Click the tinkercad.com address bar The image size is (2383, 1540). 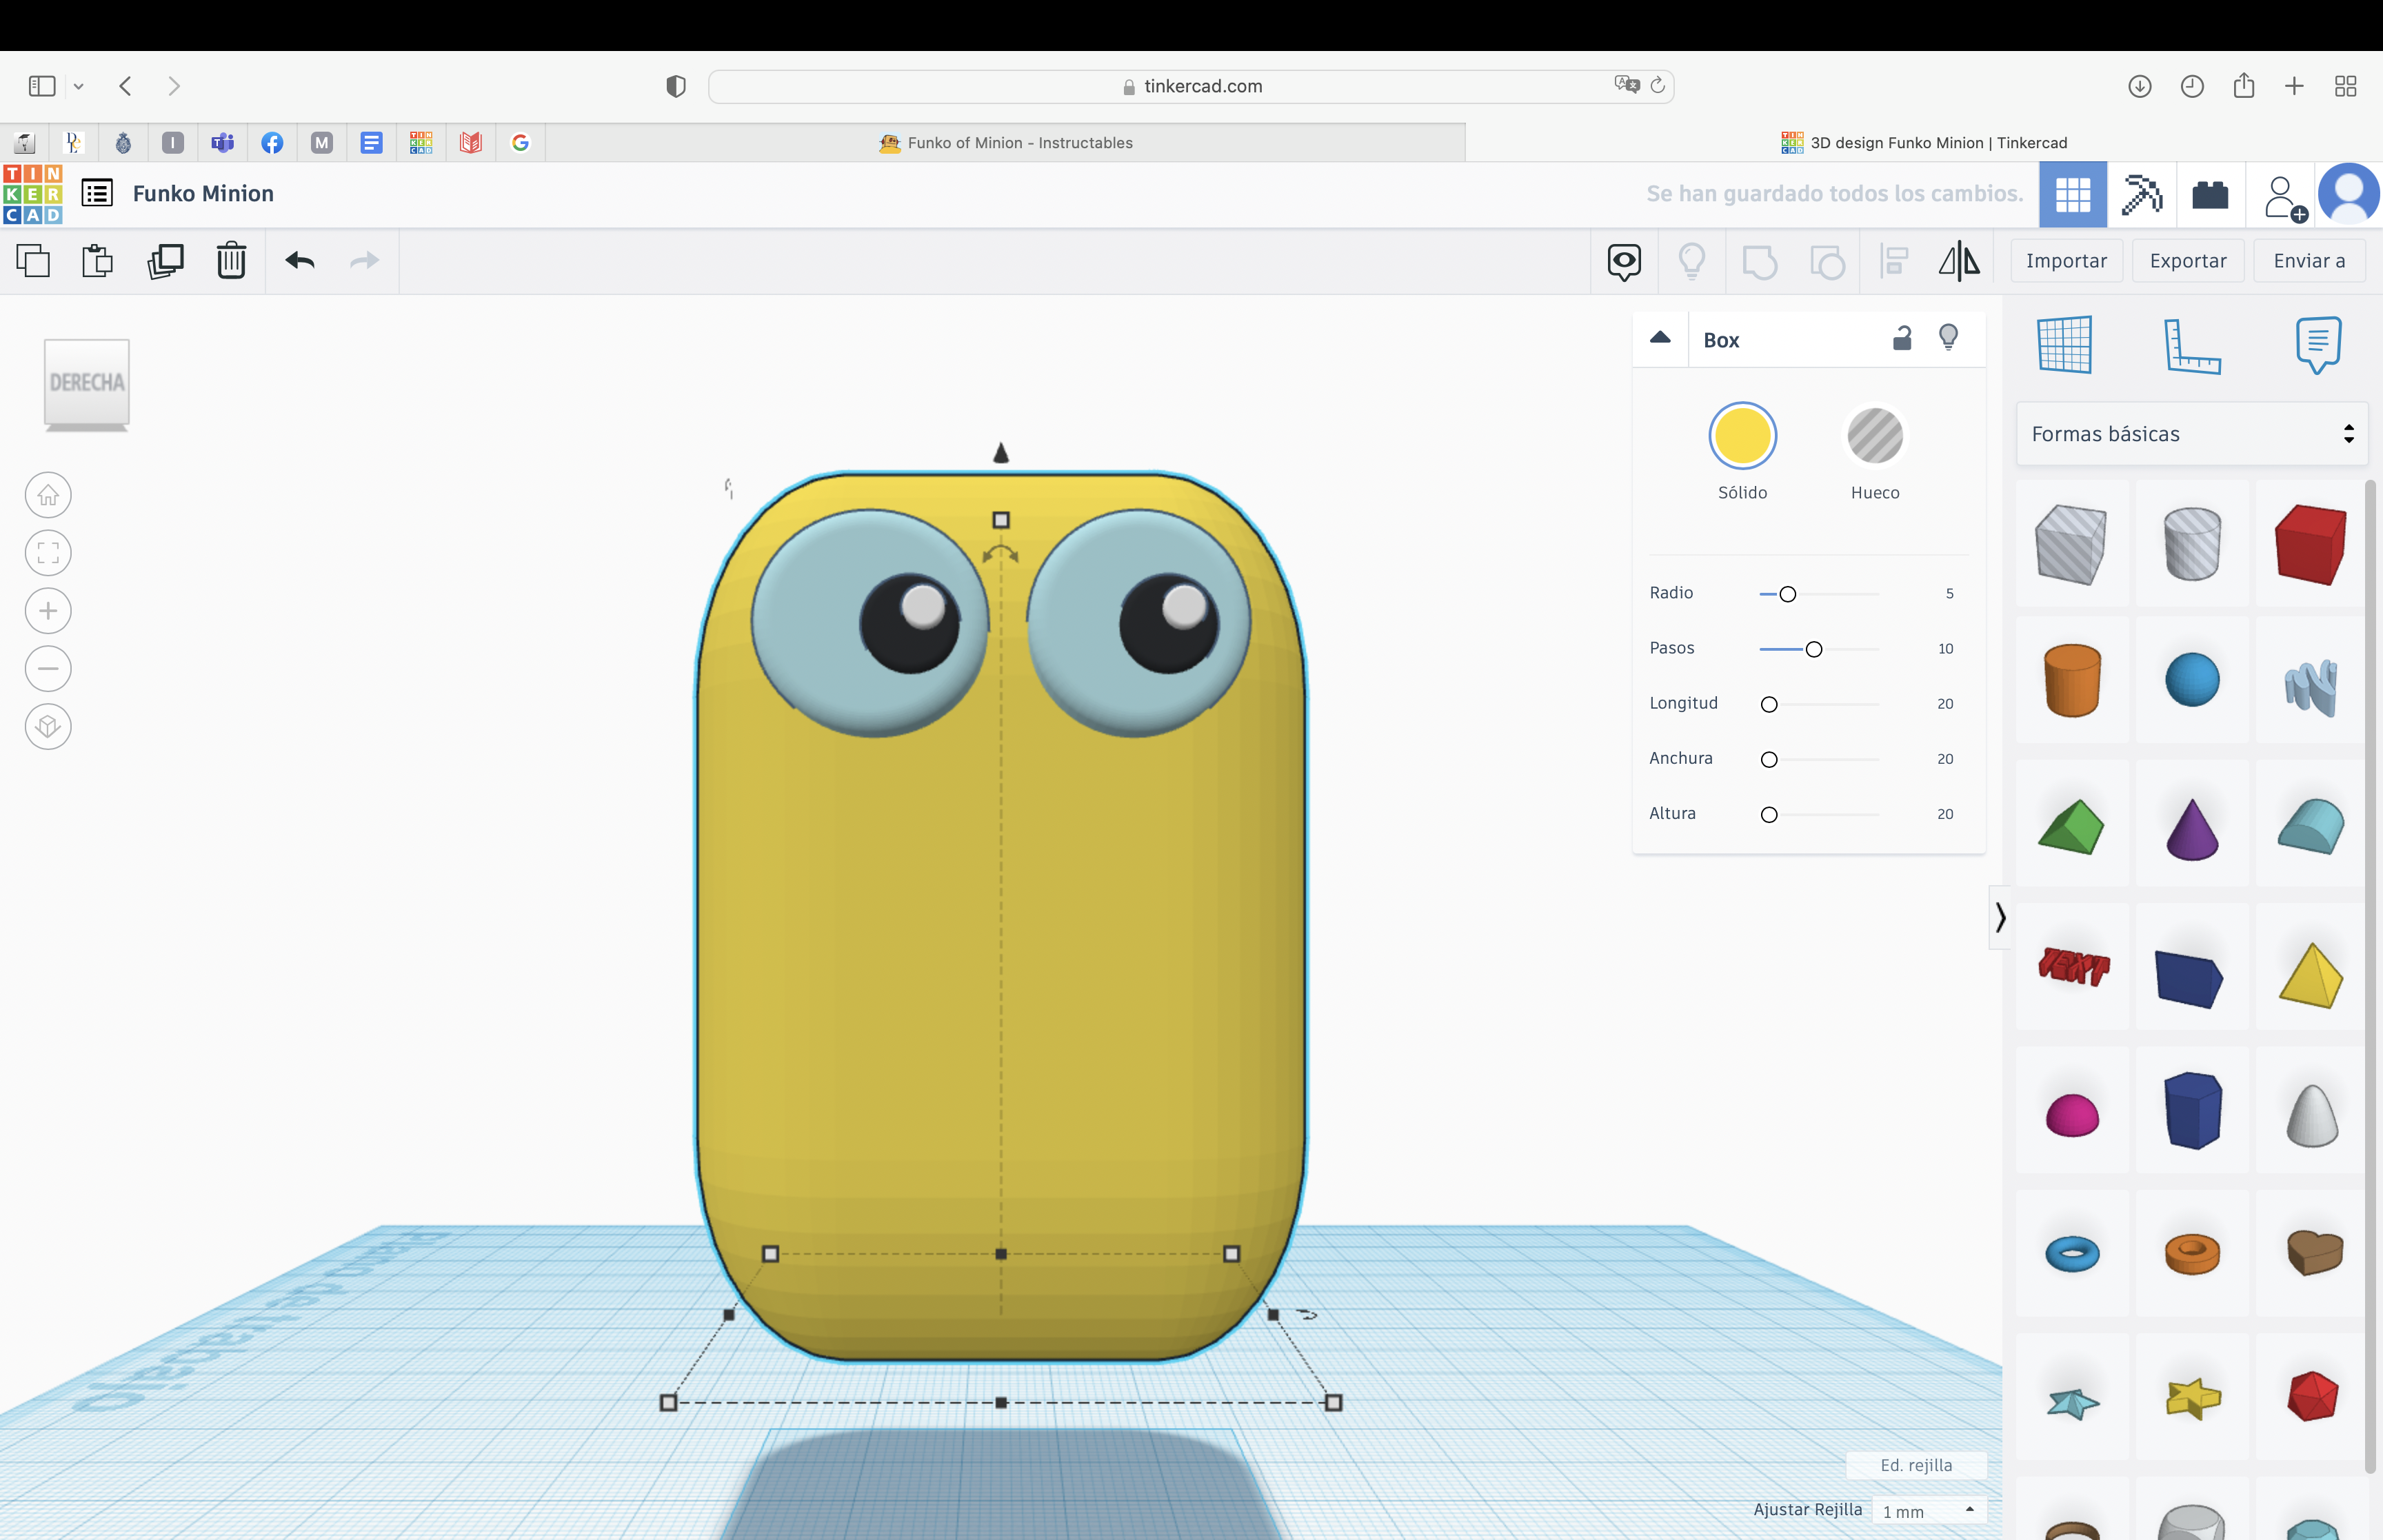[x=1191, y=86]
